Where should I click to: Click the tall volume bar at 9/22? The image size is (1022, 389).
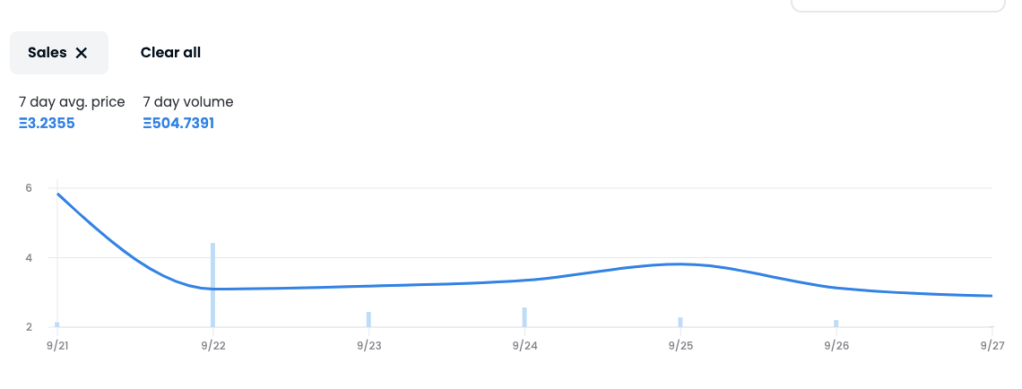click(212, 285)
